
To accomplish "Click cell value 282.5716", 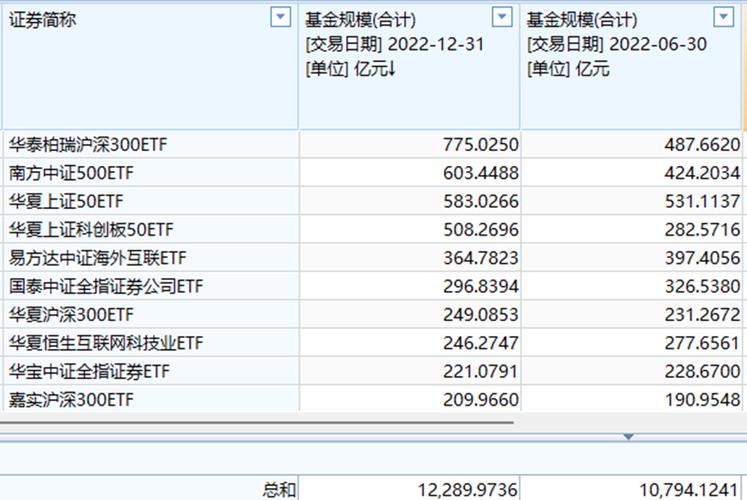I will click(703, 230).
